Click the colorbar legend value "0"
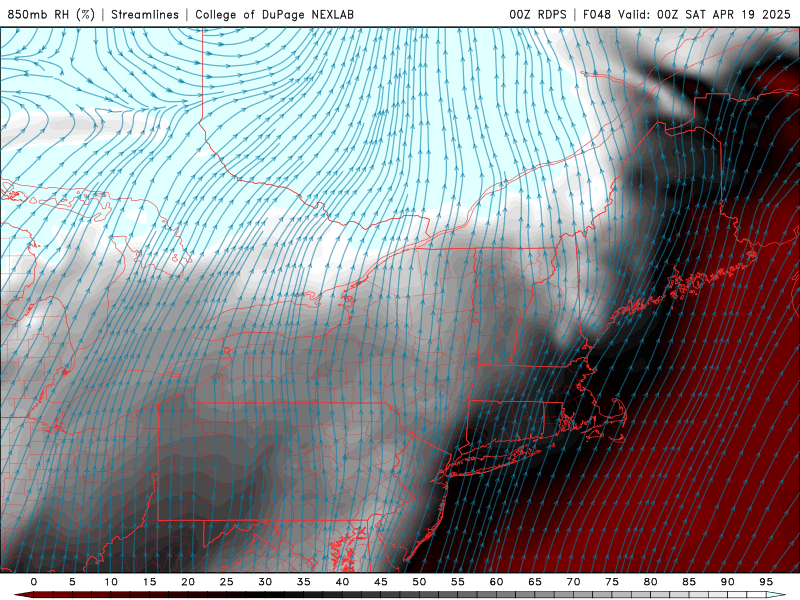 [x=34, y=582]
